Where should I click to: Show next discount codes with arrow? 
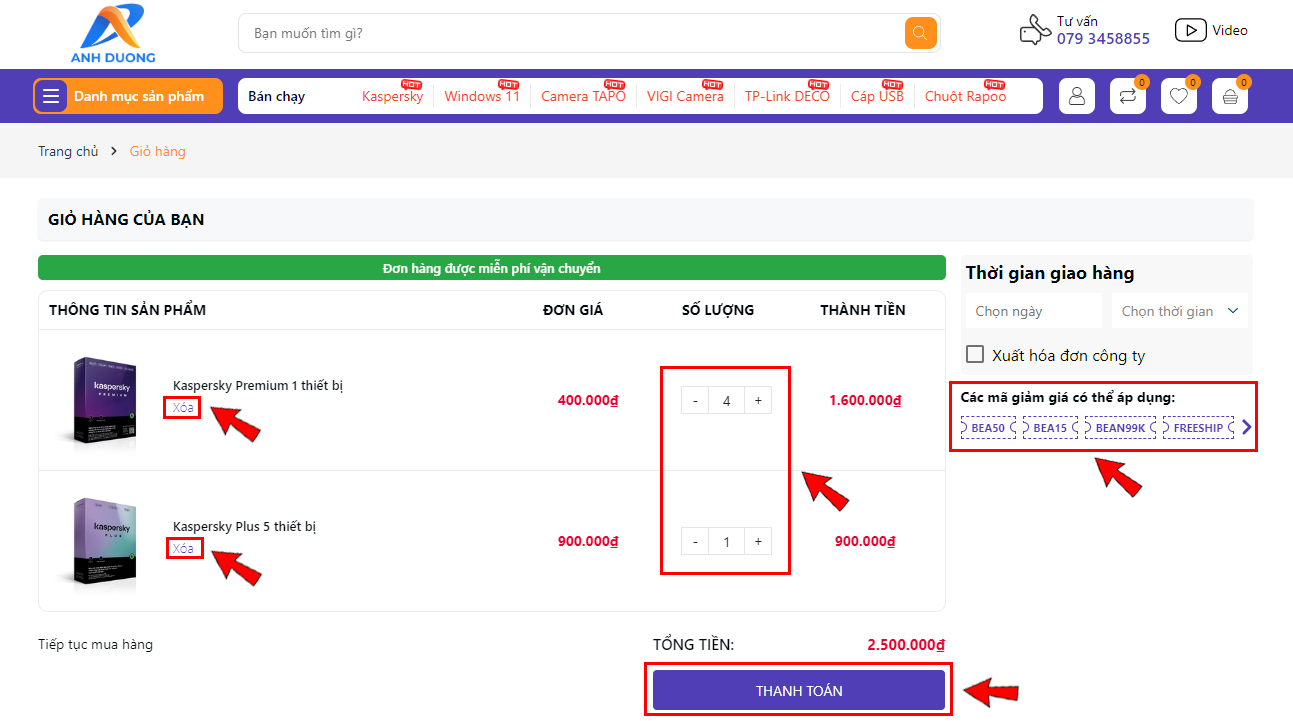coord(1246,427)
